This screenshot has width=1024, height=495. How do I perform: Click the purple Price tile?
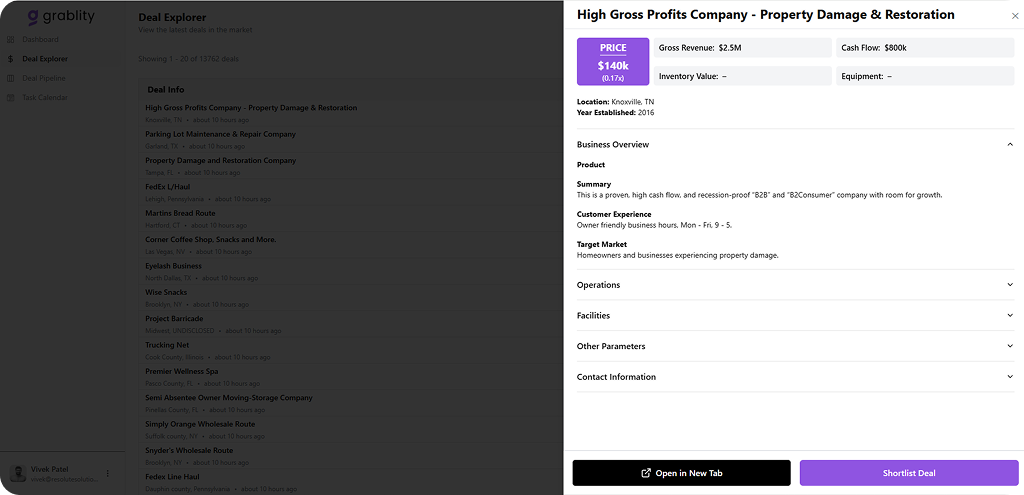click(x=613, y=62)
